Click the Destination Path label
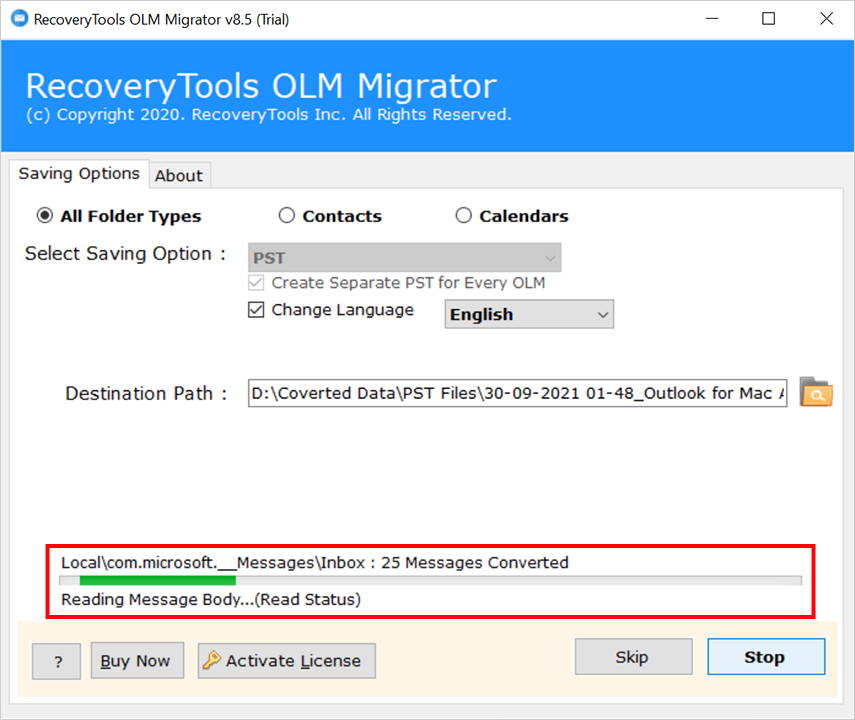Screen dimensions: 855x720 point(146,393)
